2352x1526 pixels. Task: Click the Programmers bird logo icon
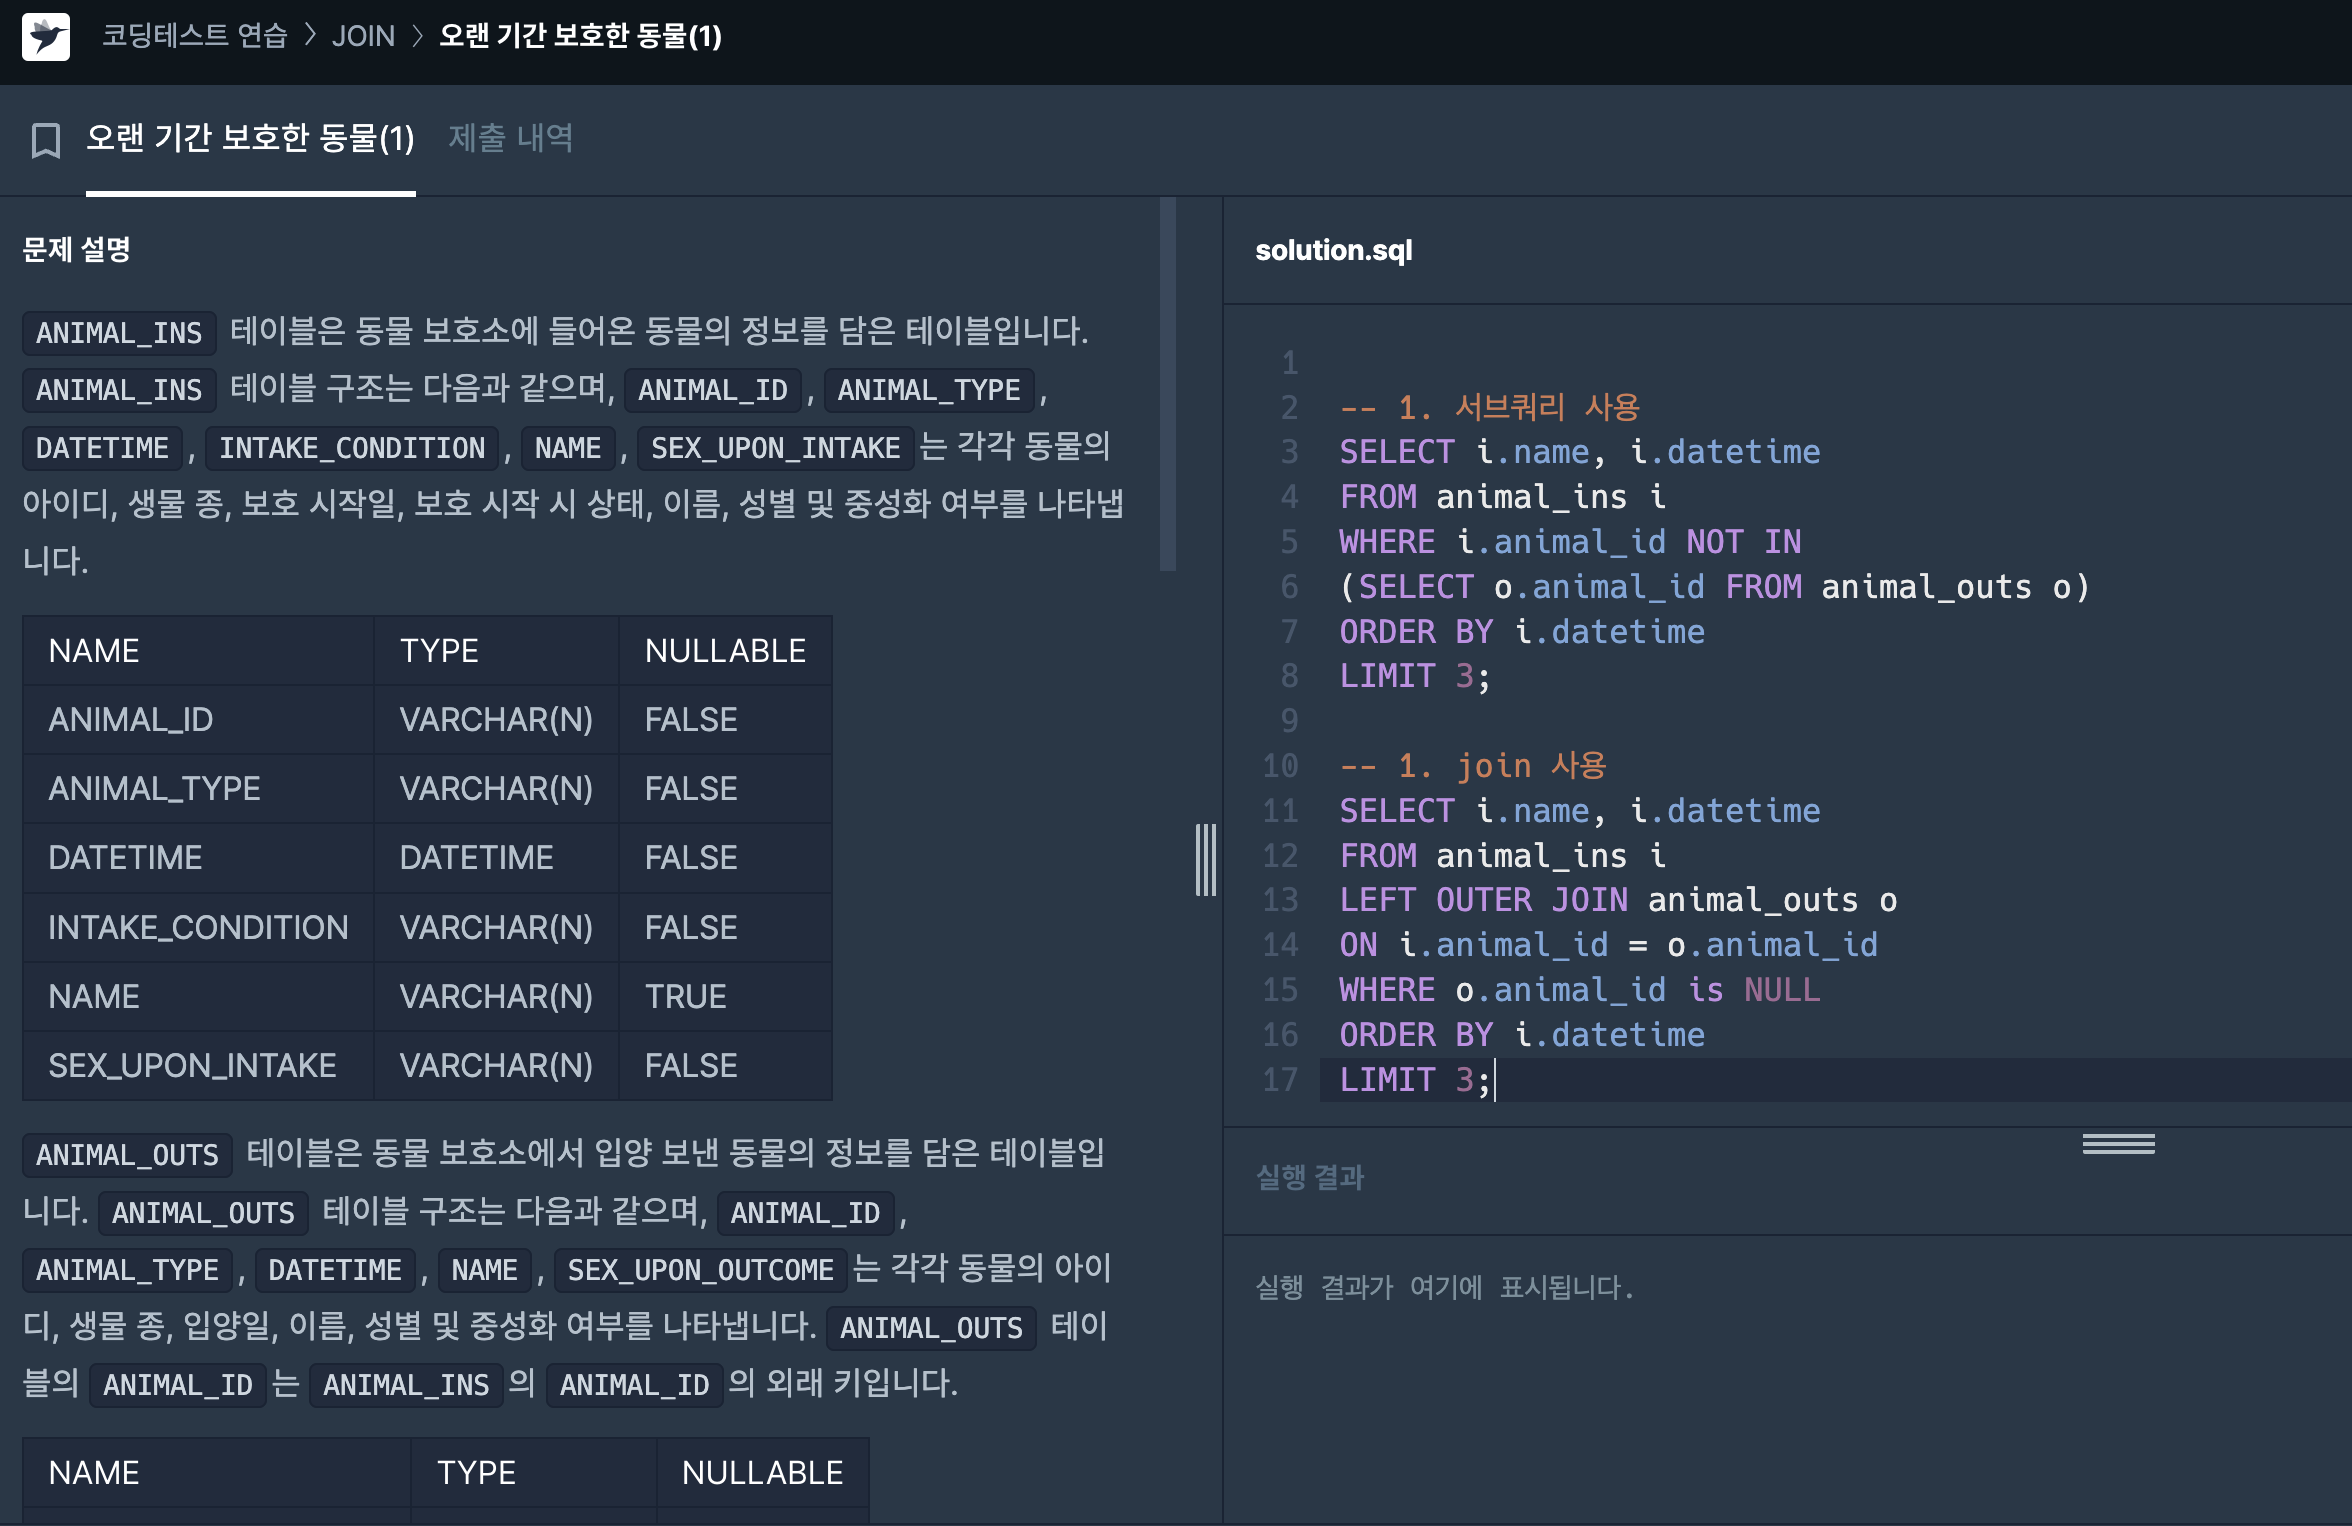[x=46, y=37]
